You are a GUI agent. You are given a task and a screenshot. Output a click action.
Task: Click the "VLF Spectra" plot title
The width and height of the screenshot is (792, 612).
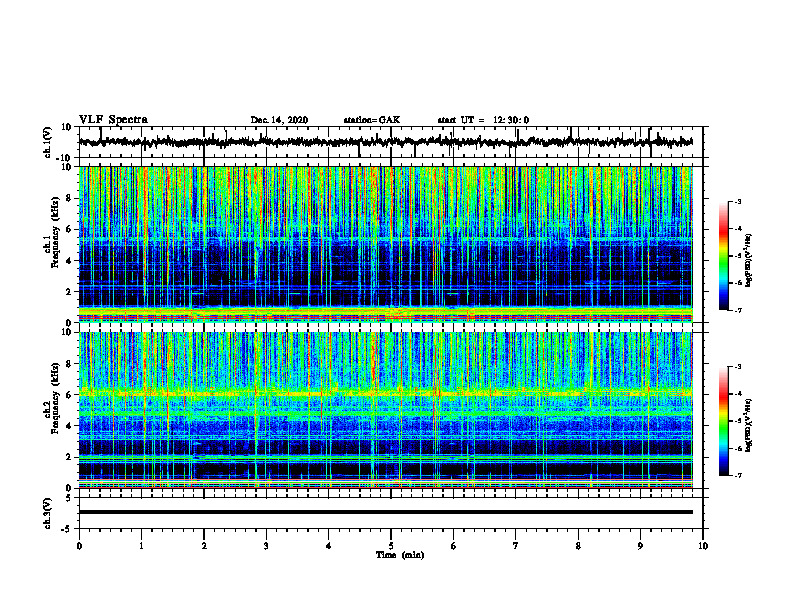(x=113, y=120)
